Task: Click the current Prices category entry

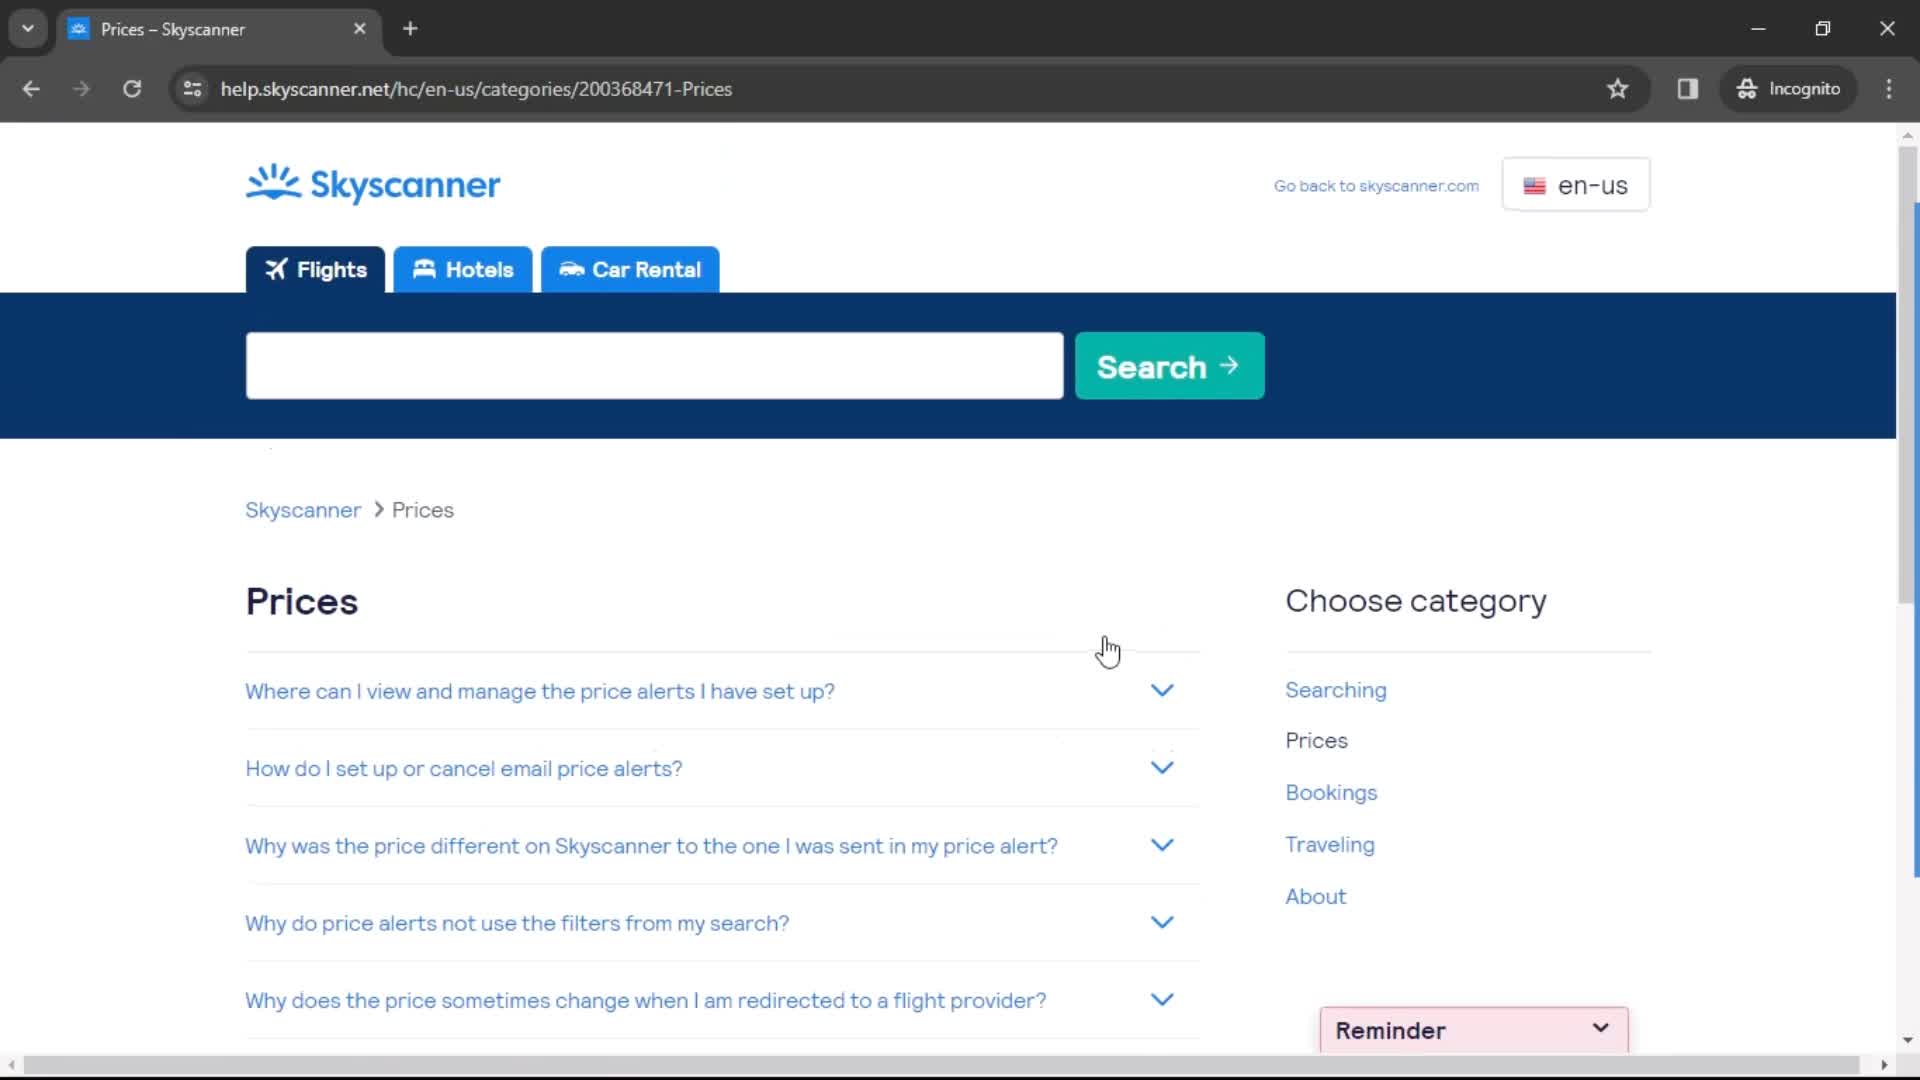Action: point(1316,740)
